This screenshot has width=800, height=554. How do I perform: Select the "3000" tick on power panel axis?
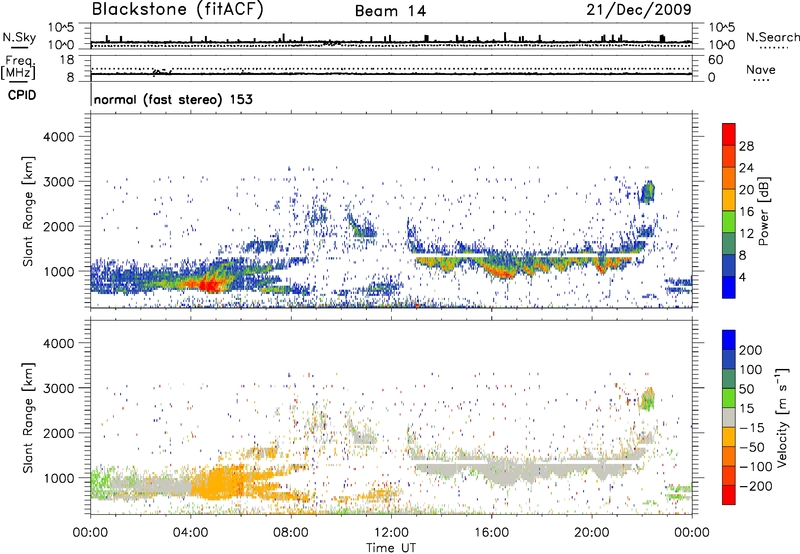(58, 182)
